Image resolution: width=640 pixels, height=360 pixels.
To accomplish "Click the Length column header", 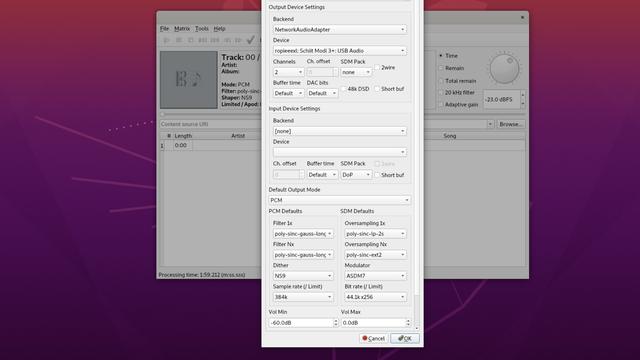I will (x=183, y=136).
